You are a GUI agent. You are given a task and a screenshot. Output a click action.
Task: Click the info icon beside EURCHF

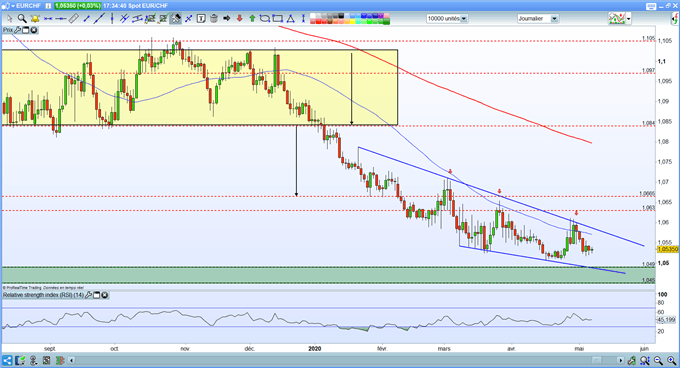click(48, 6)
